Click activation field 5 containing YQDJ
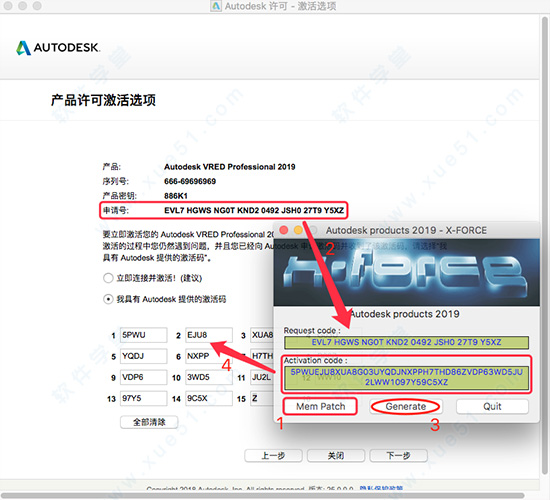Viewport: 550px width, 500px height. click(x=143, y=356)
